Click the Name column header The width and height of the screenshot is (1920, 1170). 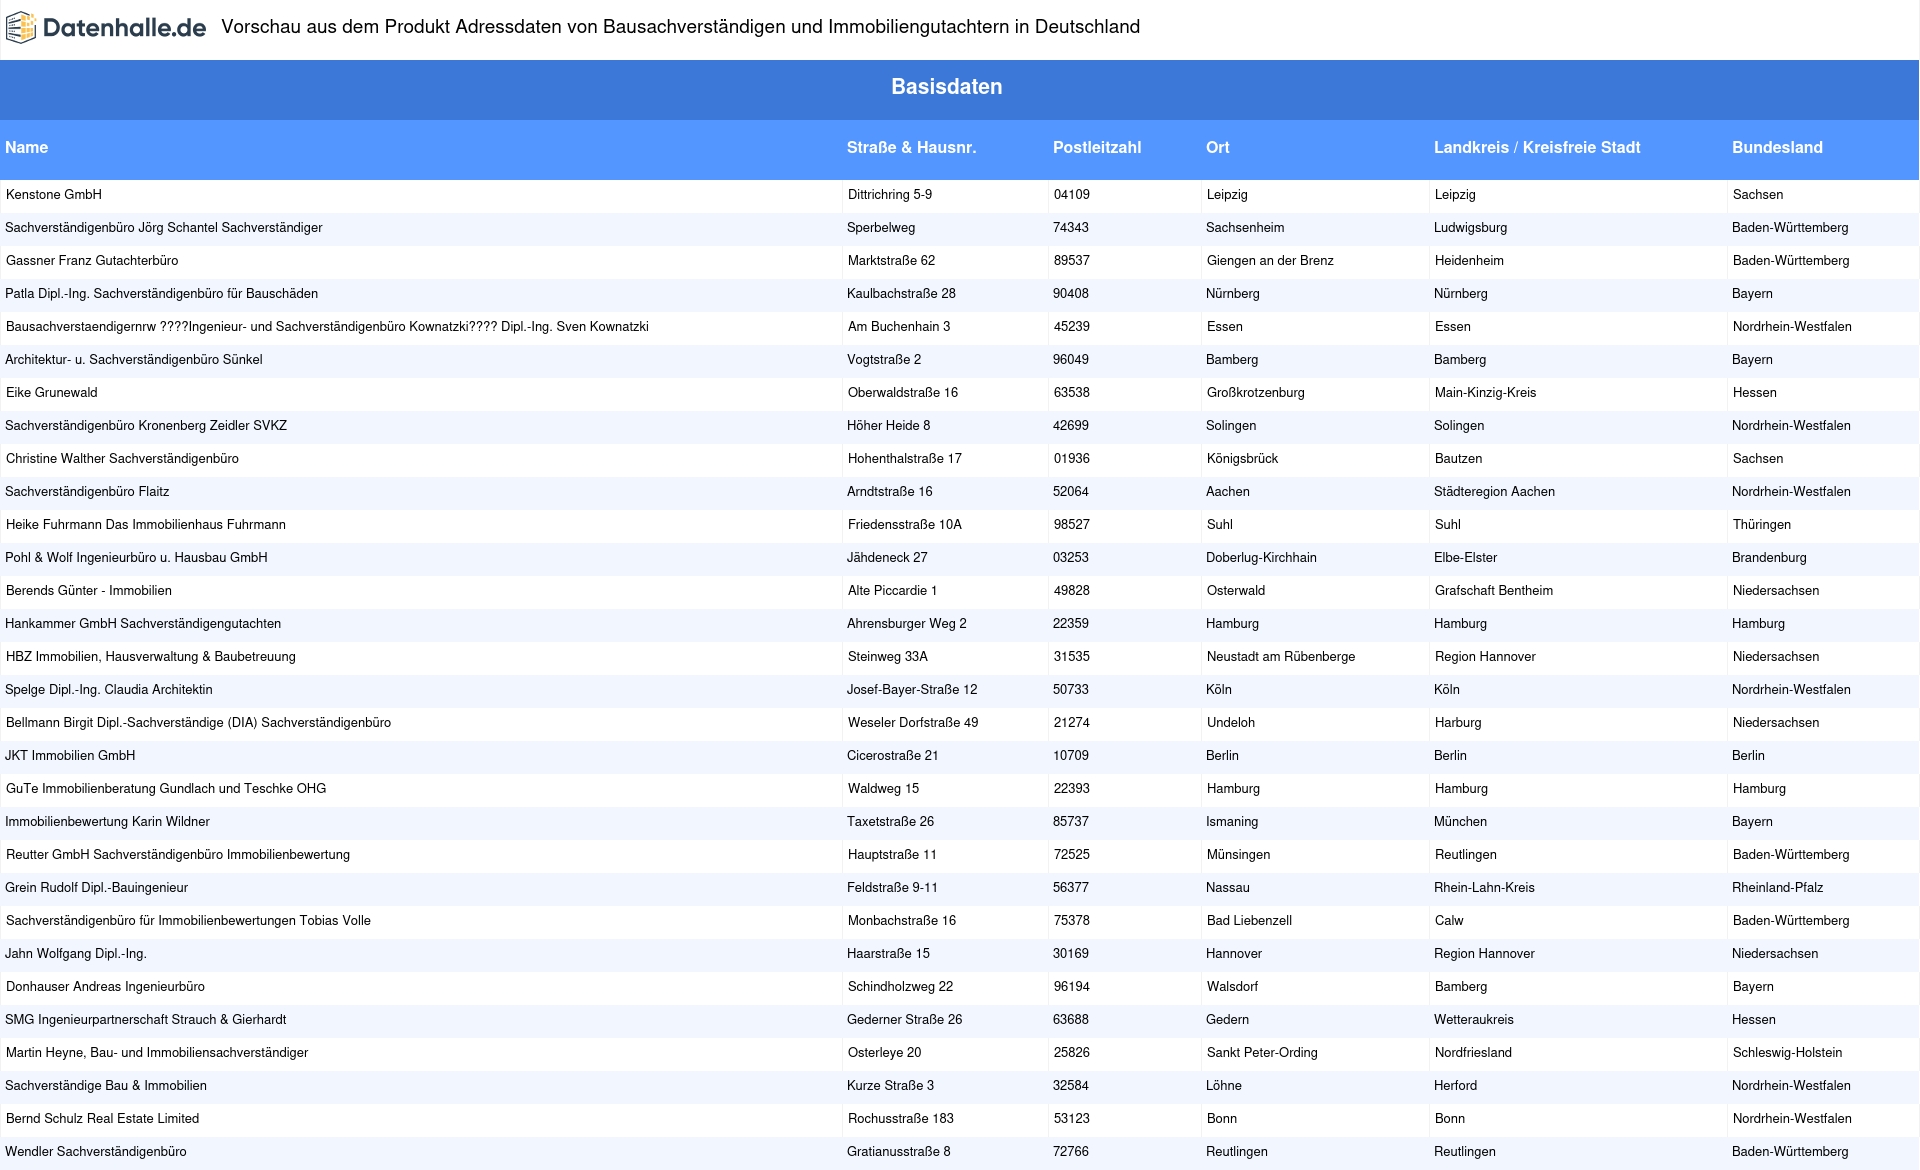[x=26, y=147]
